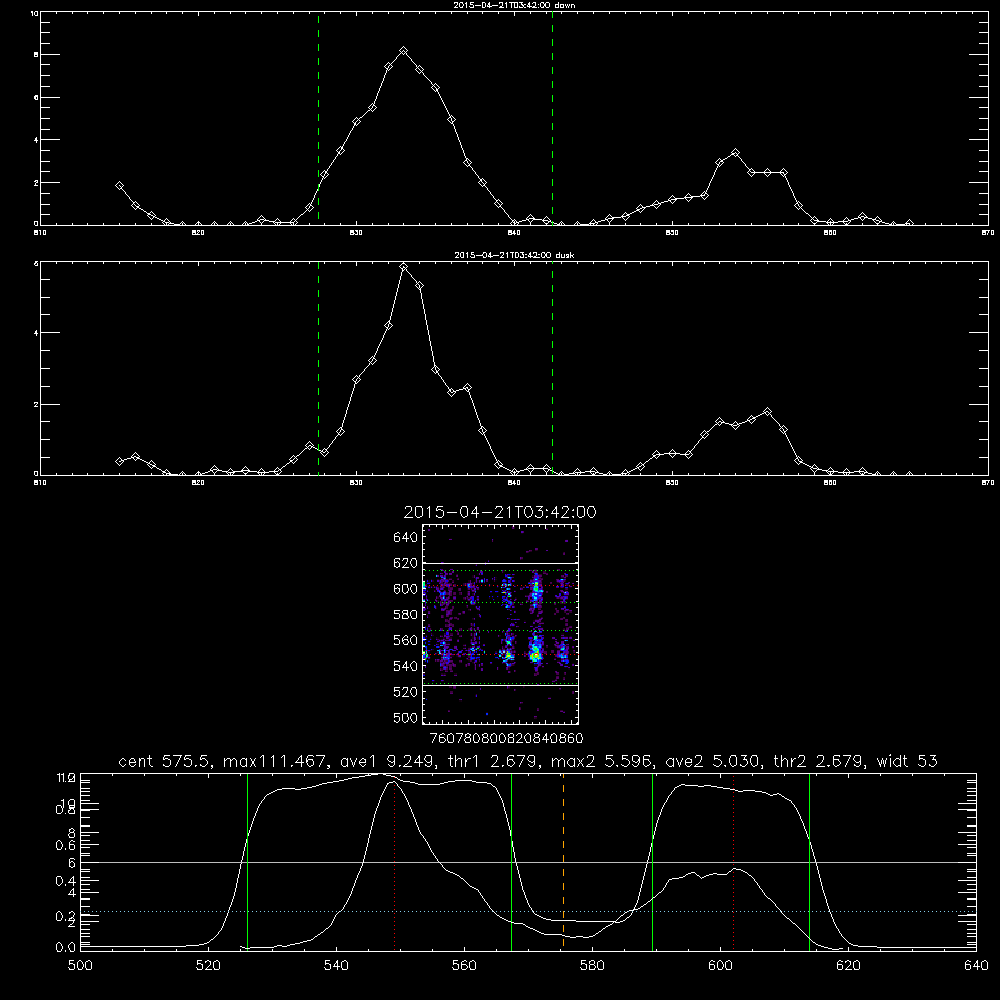Click the dusk plot title '2015-04-21T03:42:00 dusk'
The image size is (1000, 1000).
click(x=514, y=255)
